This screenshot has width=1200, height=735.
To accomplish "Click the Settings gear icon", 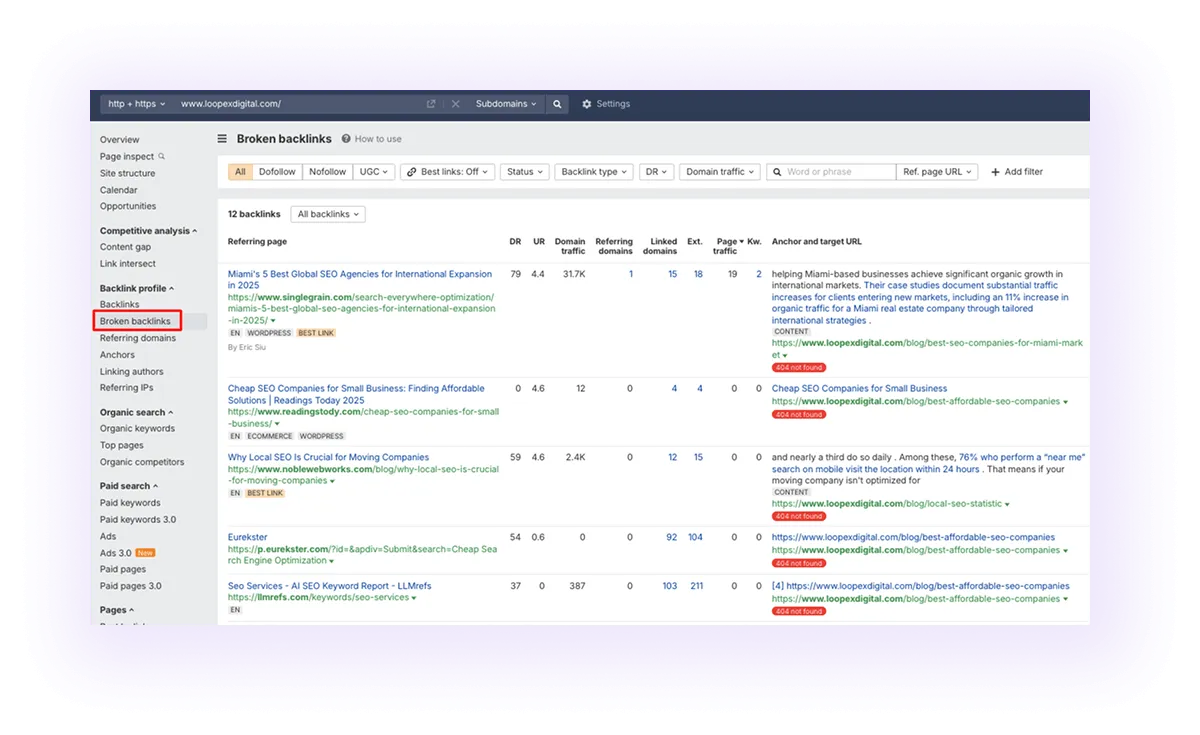I will [585, 103].
